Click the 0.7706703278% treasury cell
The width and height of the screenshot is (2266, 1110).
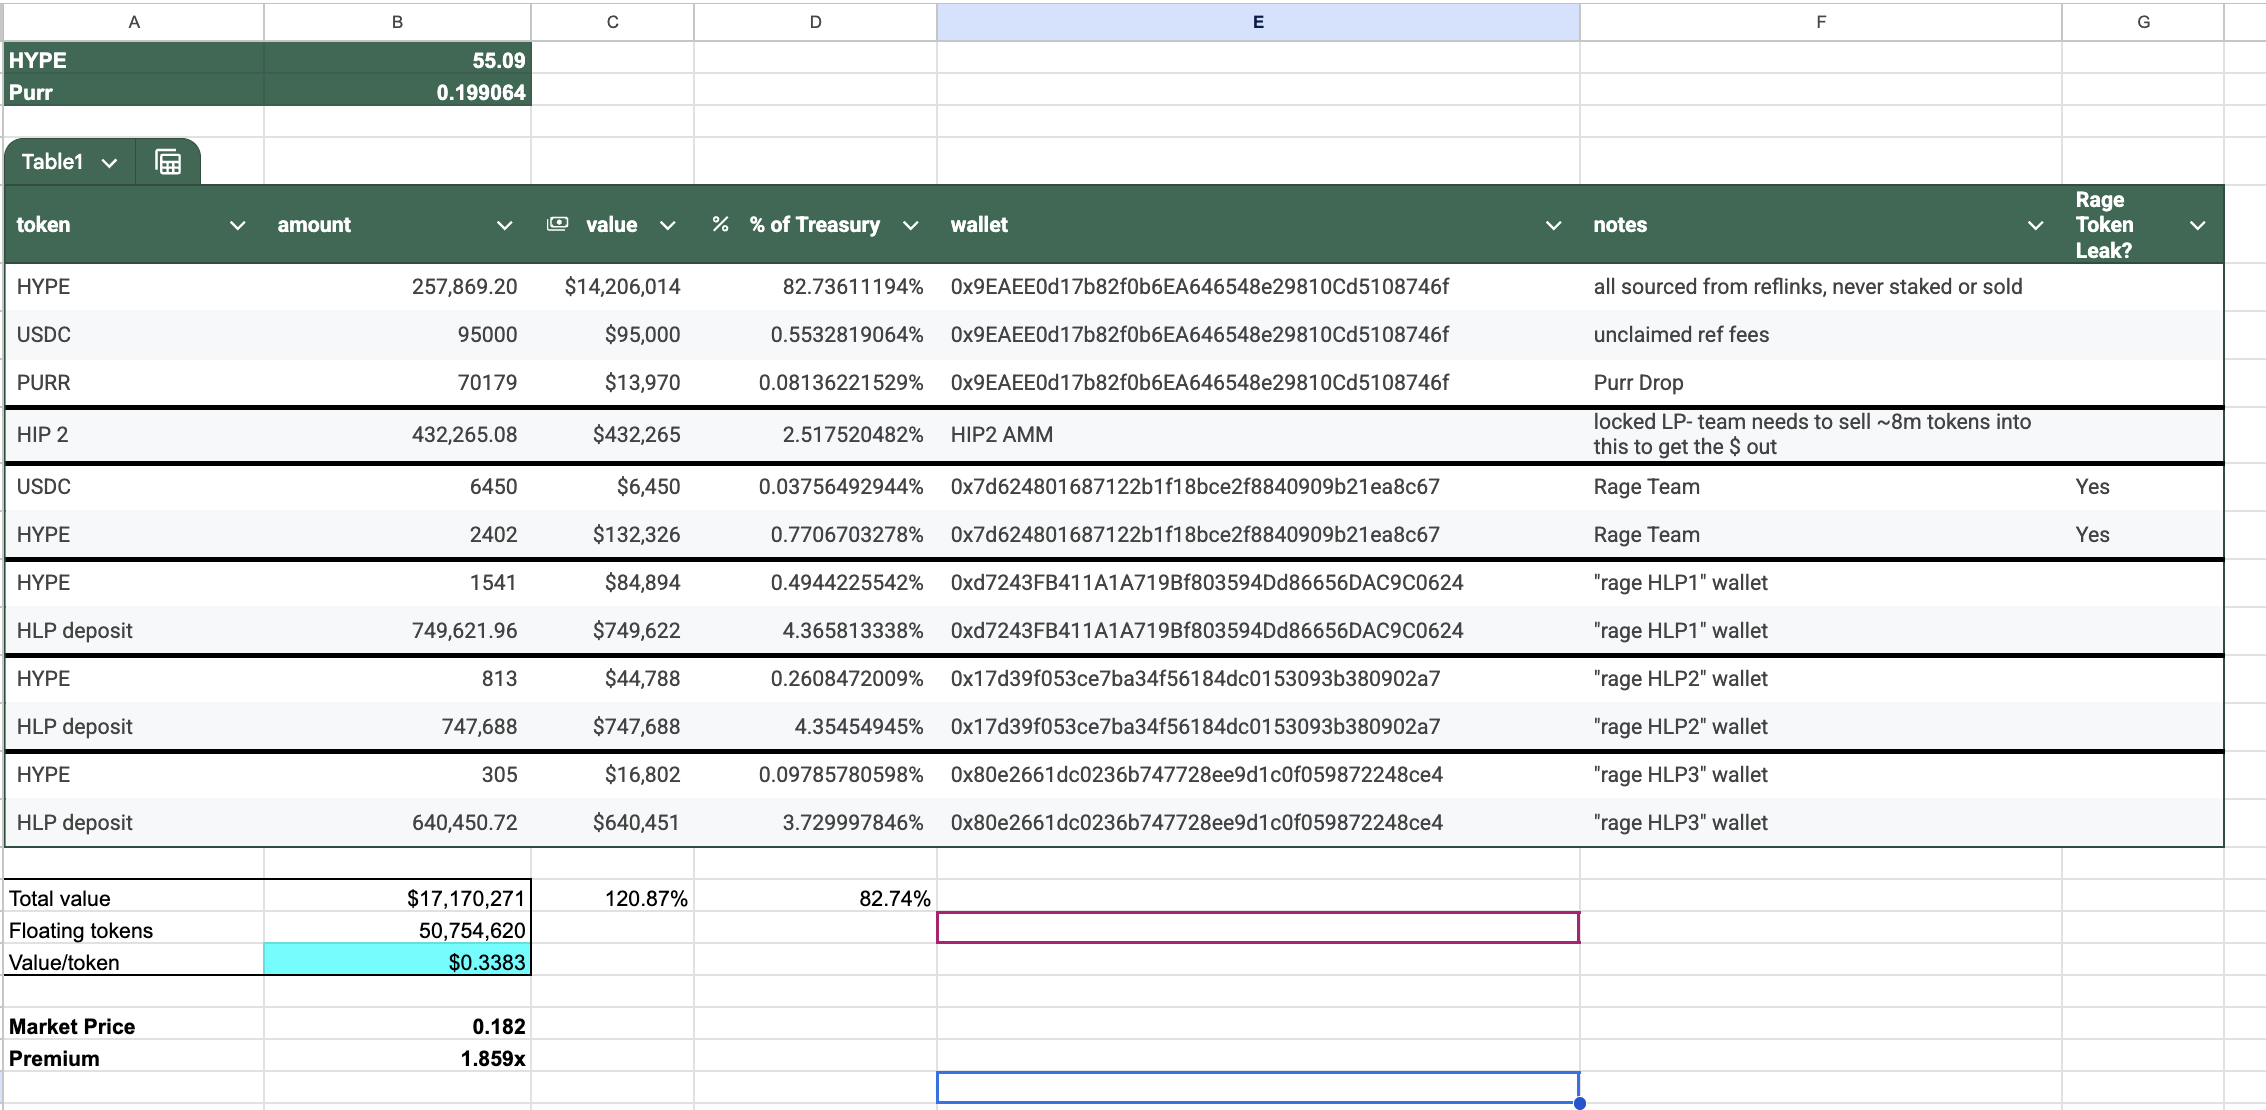[x=815, y=535]
